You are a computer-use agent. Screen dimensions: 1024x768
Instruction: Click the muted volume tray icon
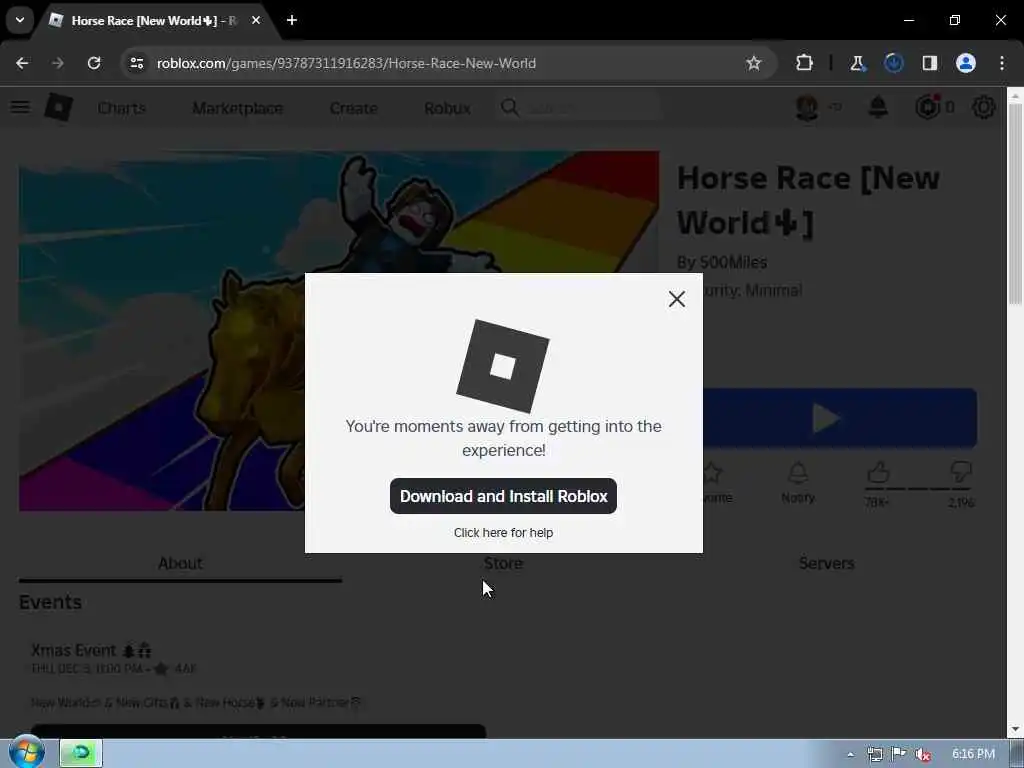point(922,754)
